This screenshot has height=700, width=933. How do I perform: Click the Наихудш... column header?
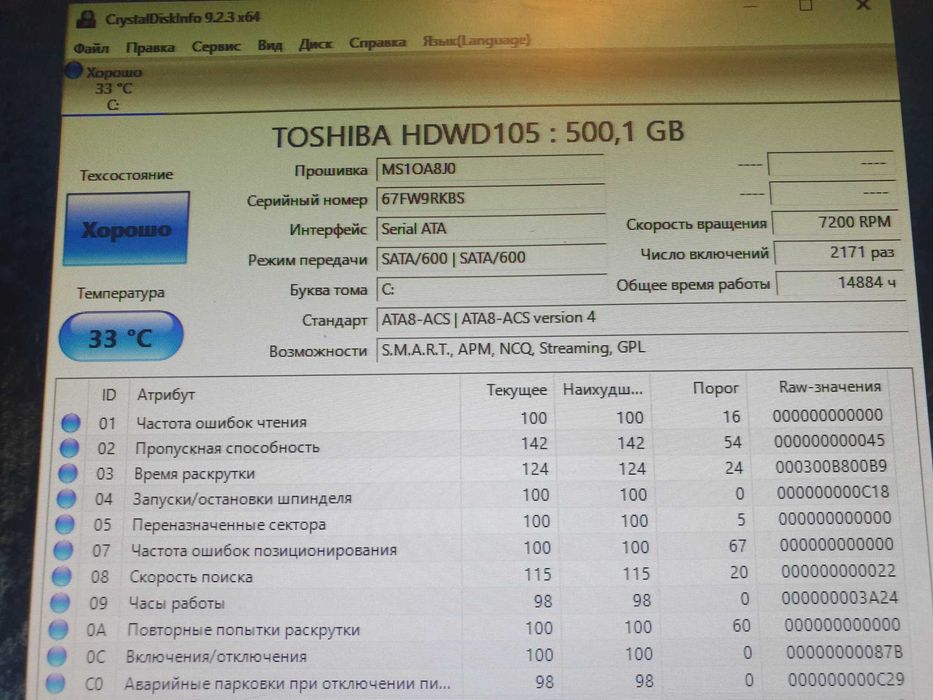(x=602, y=390)
